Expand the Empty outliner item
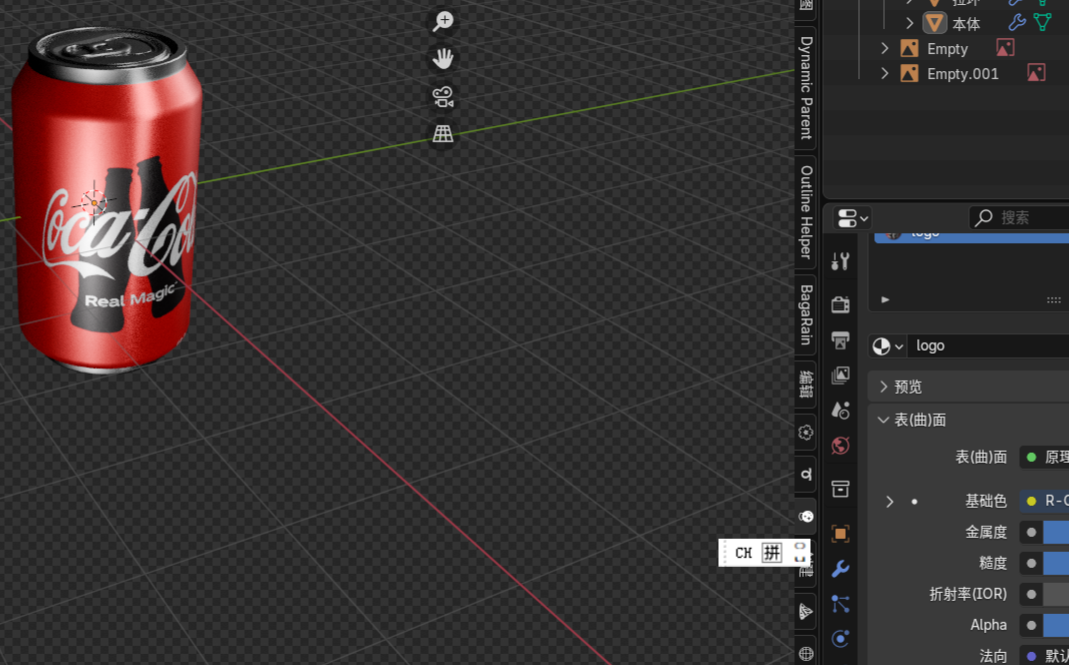Viewport: 1069px width, 665px height. pos(885,48)
